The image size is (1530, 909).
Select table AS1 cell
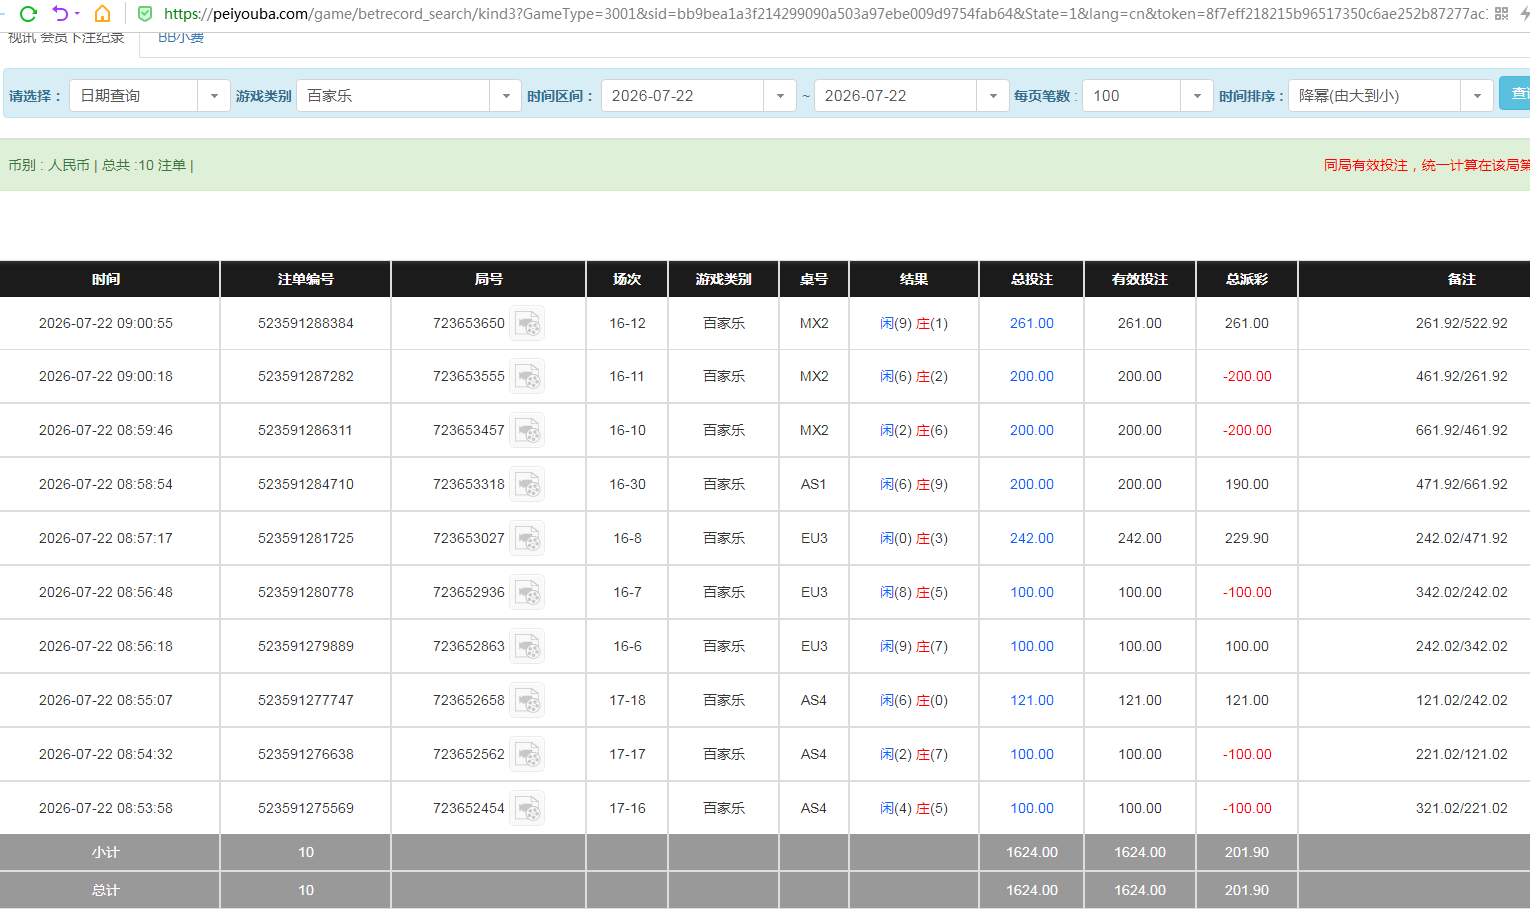click(x=814, y=485)
